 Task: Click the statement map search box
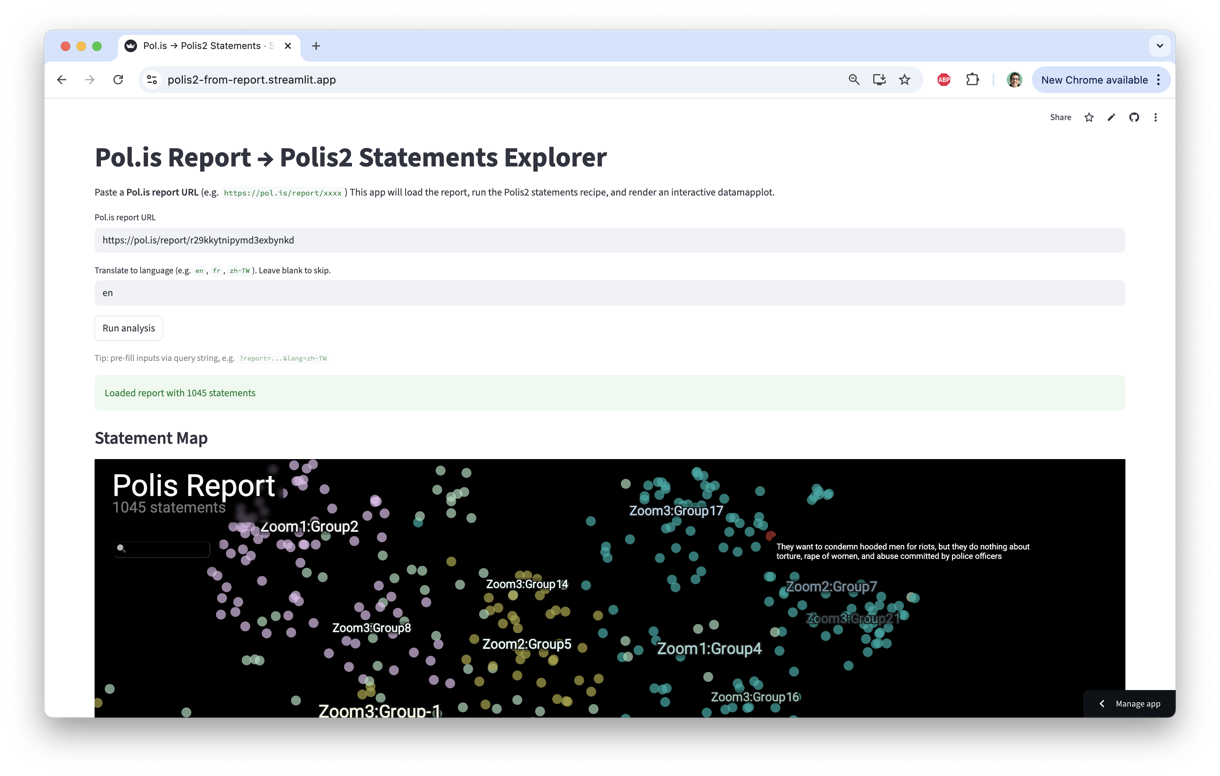tap(165, 548)
